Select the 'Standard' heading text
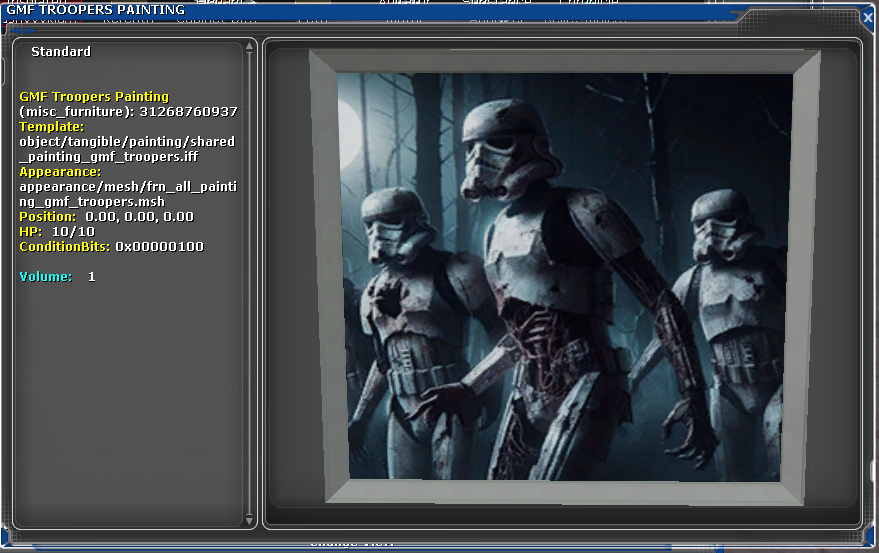 (61, 52)
